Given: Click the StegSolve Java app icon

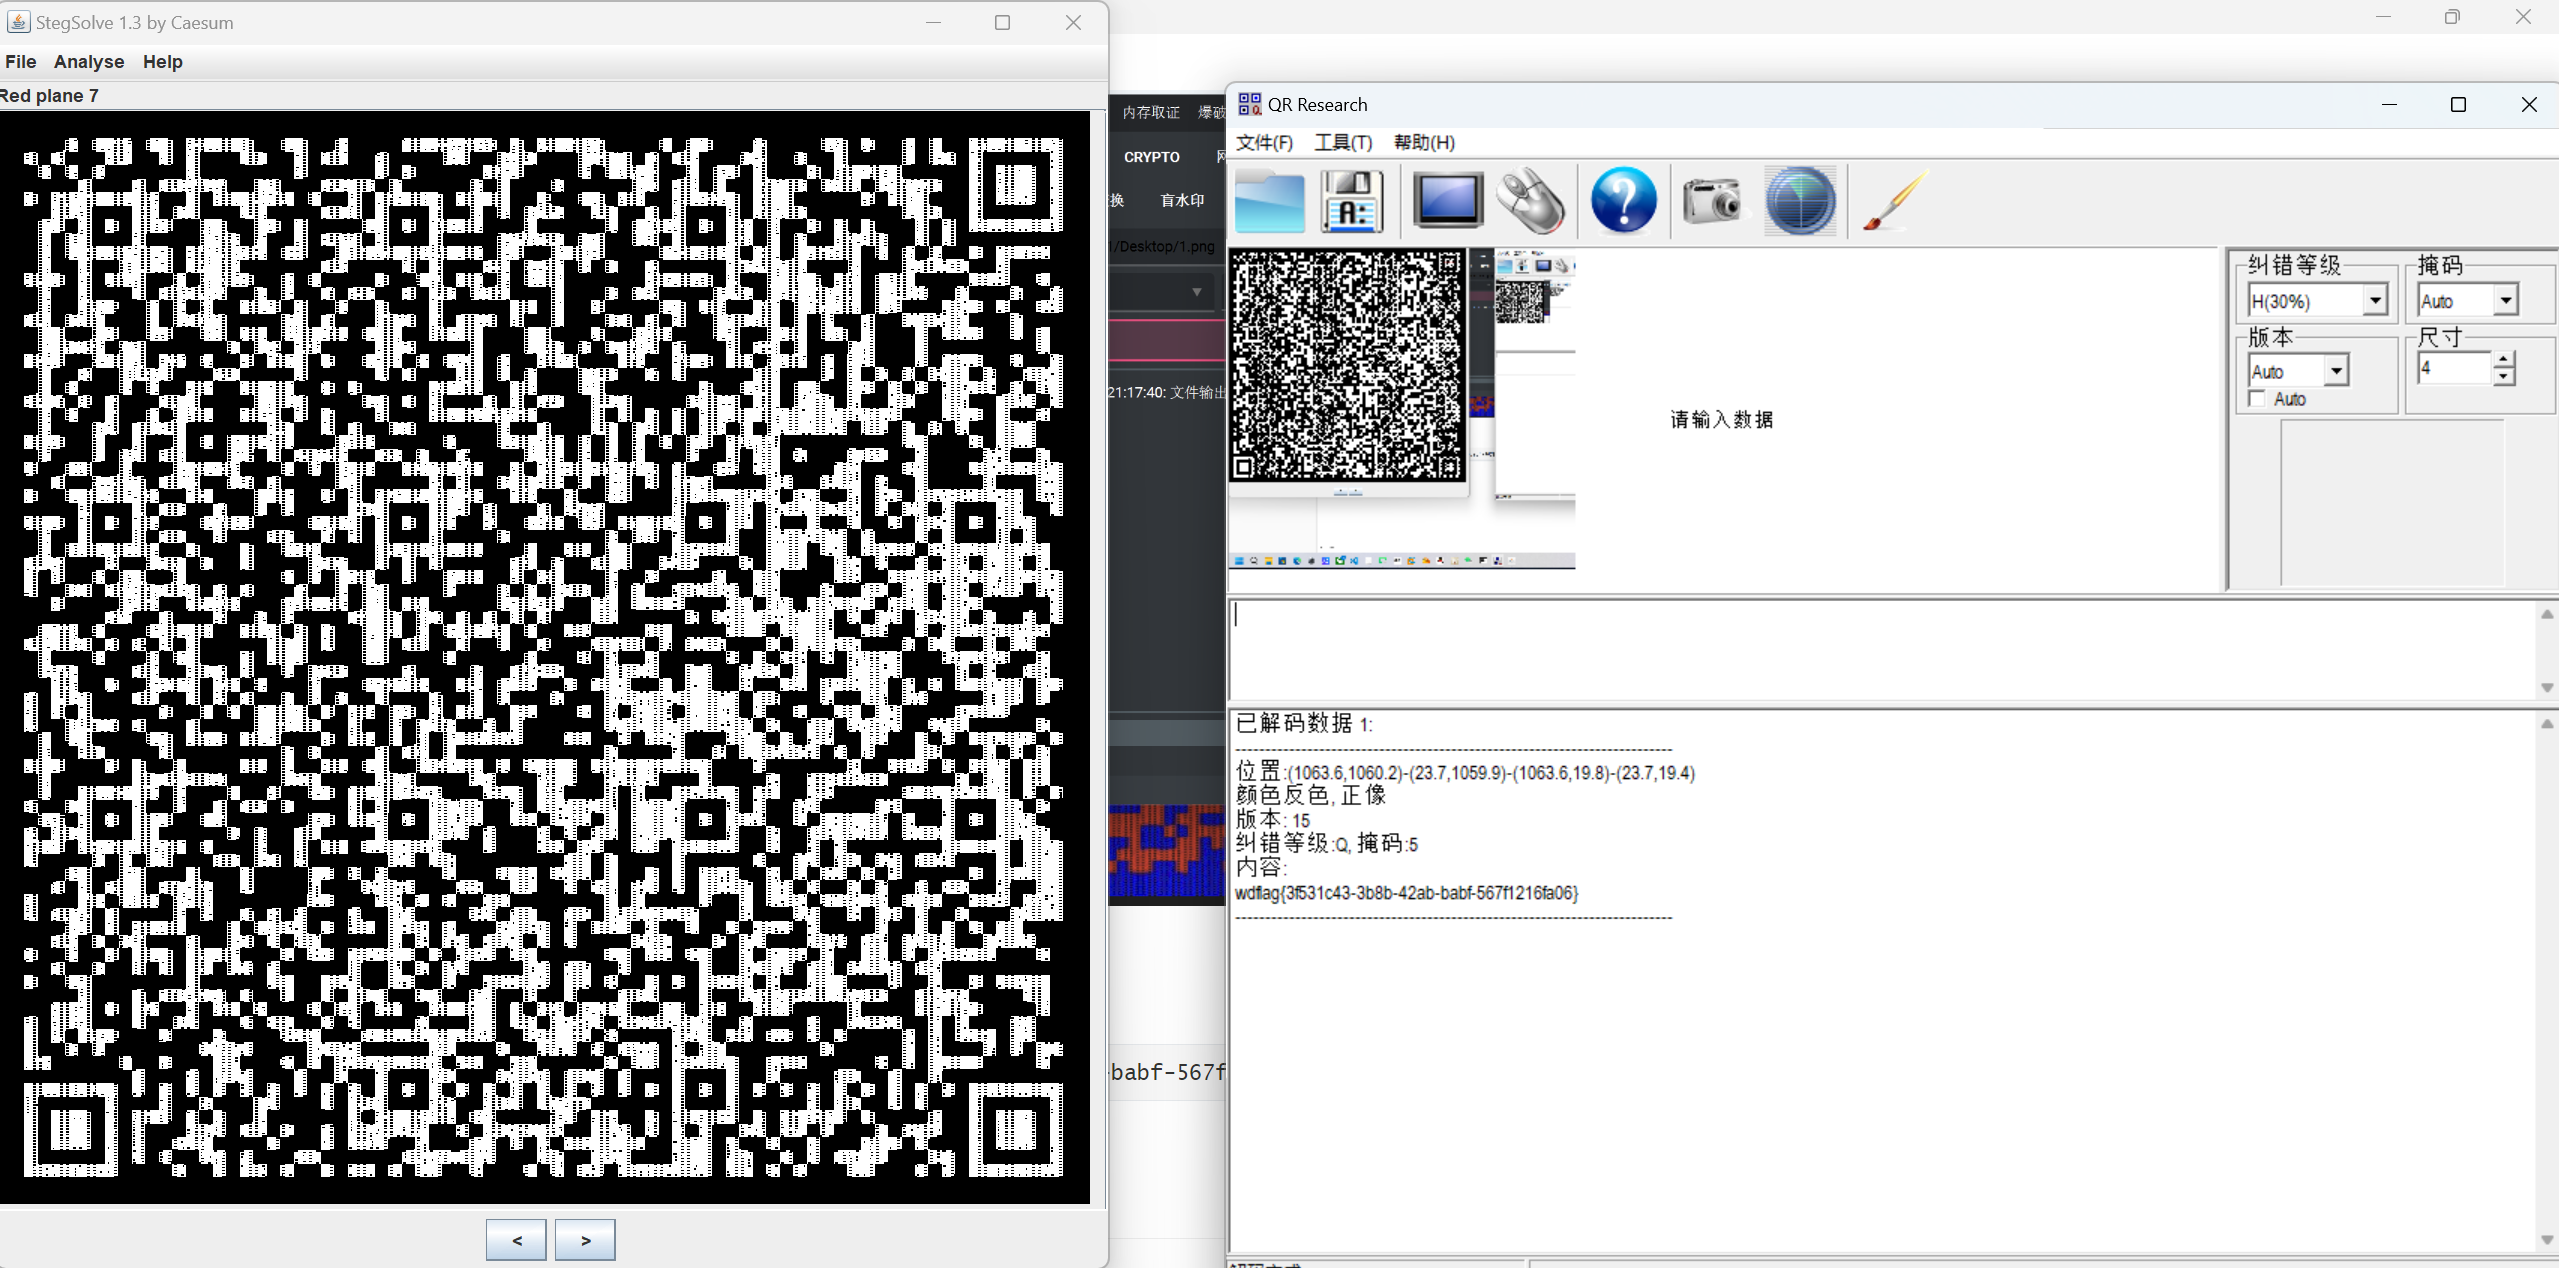Looking at the screenshot, I should point(18,22).
